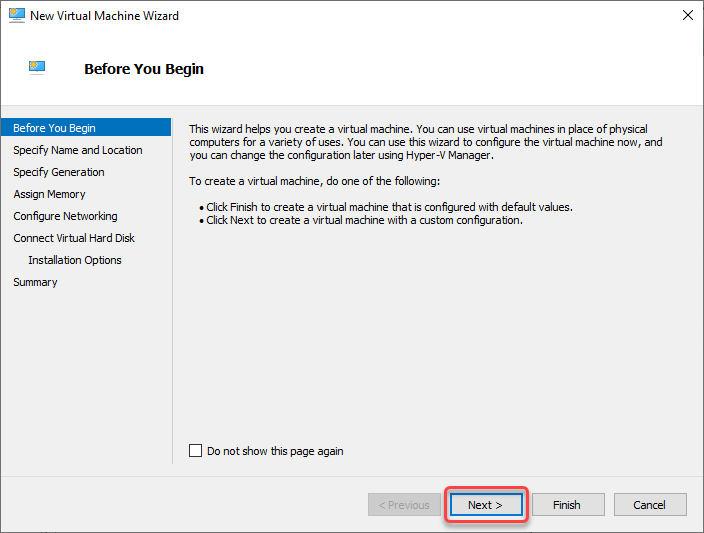Click the 'New Virtual Machine Wizard' title text
This screenshot has height=533, width=704.
pos(104,16)
